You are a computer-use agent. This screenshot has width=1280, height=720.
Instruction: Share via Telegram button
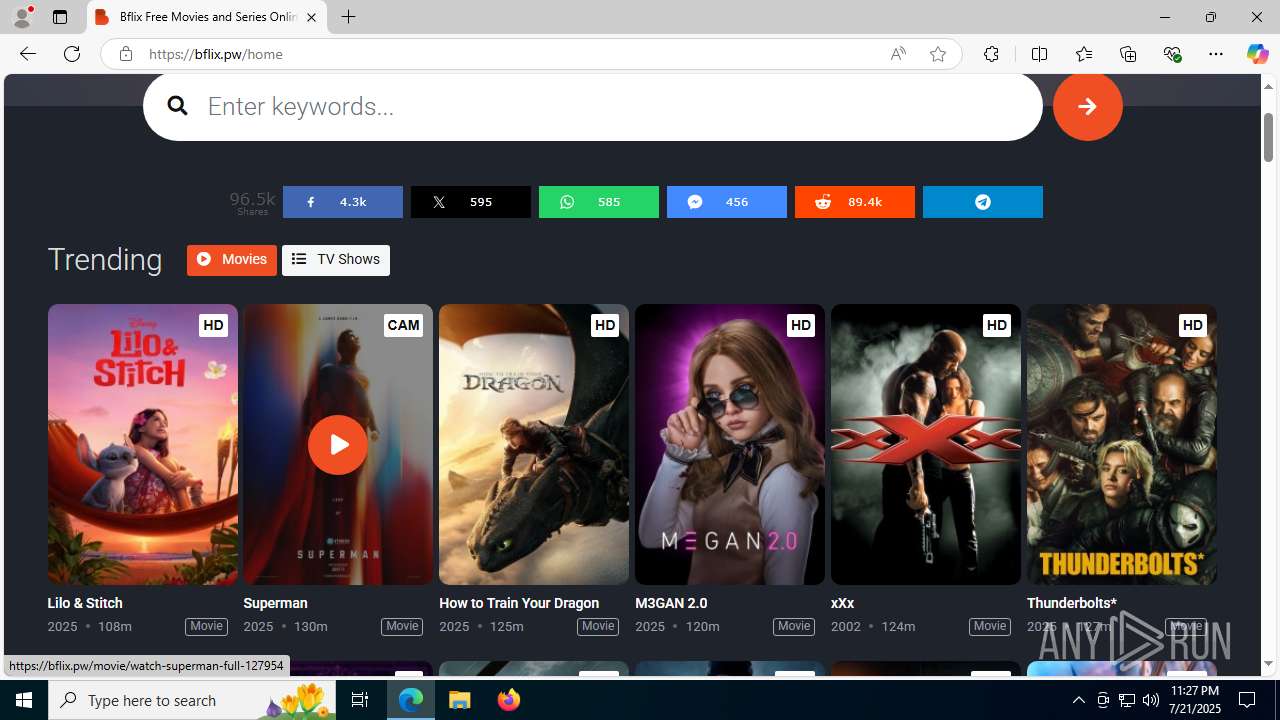click(x=982, y=202)
